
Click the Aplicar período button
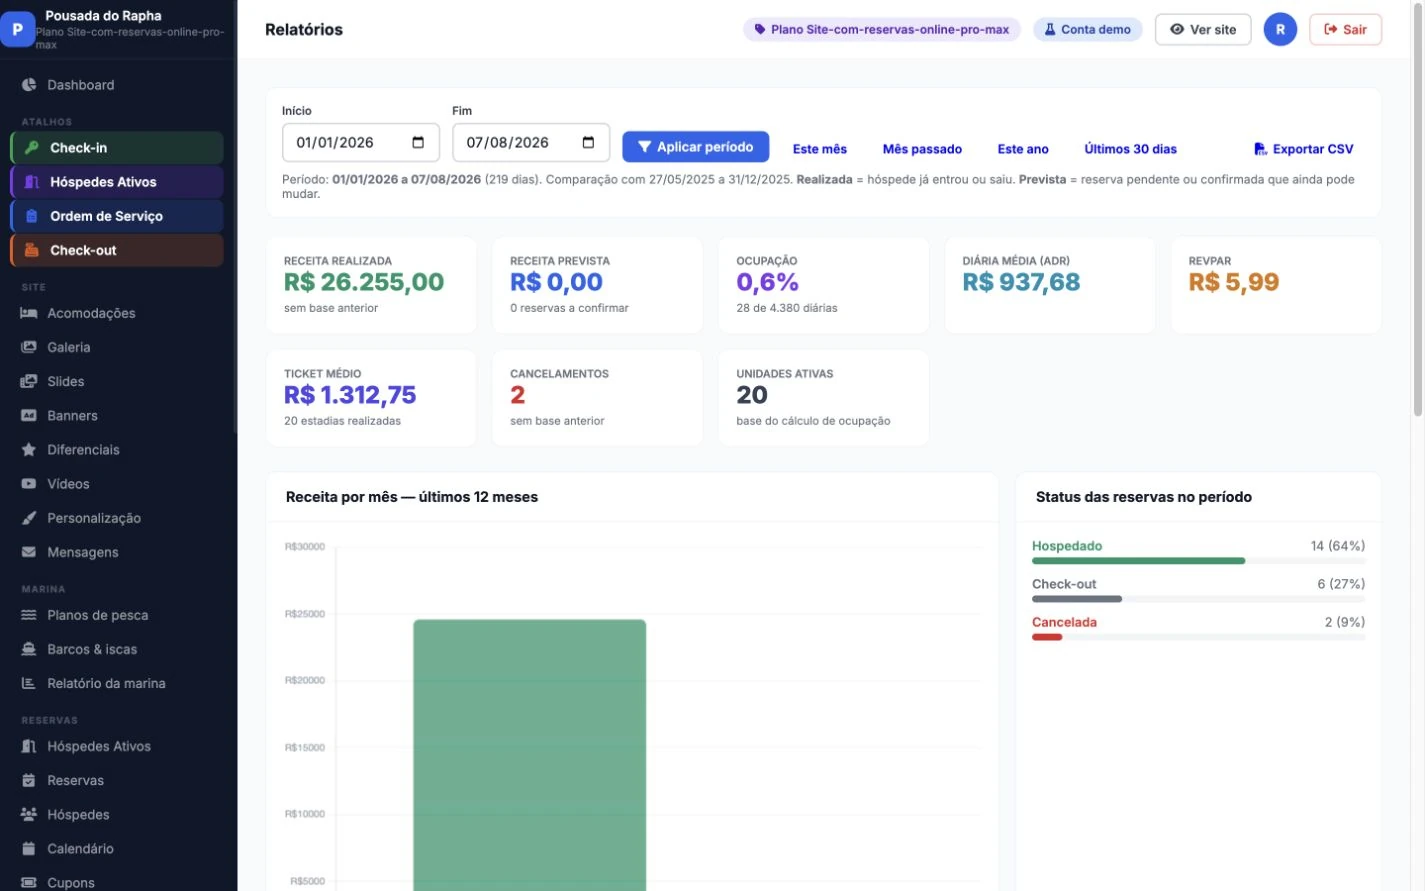click(695, 147)
